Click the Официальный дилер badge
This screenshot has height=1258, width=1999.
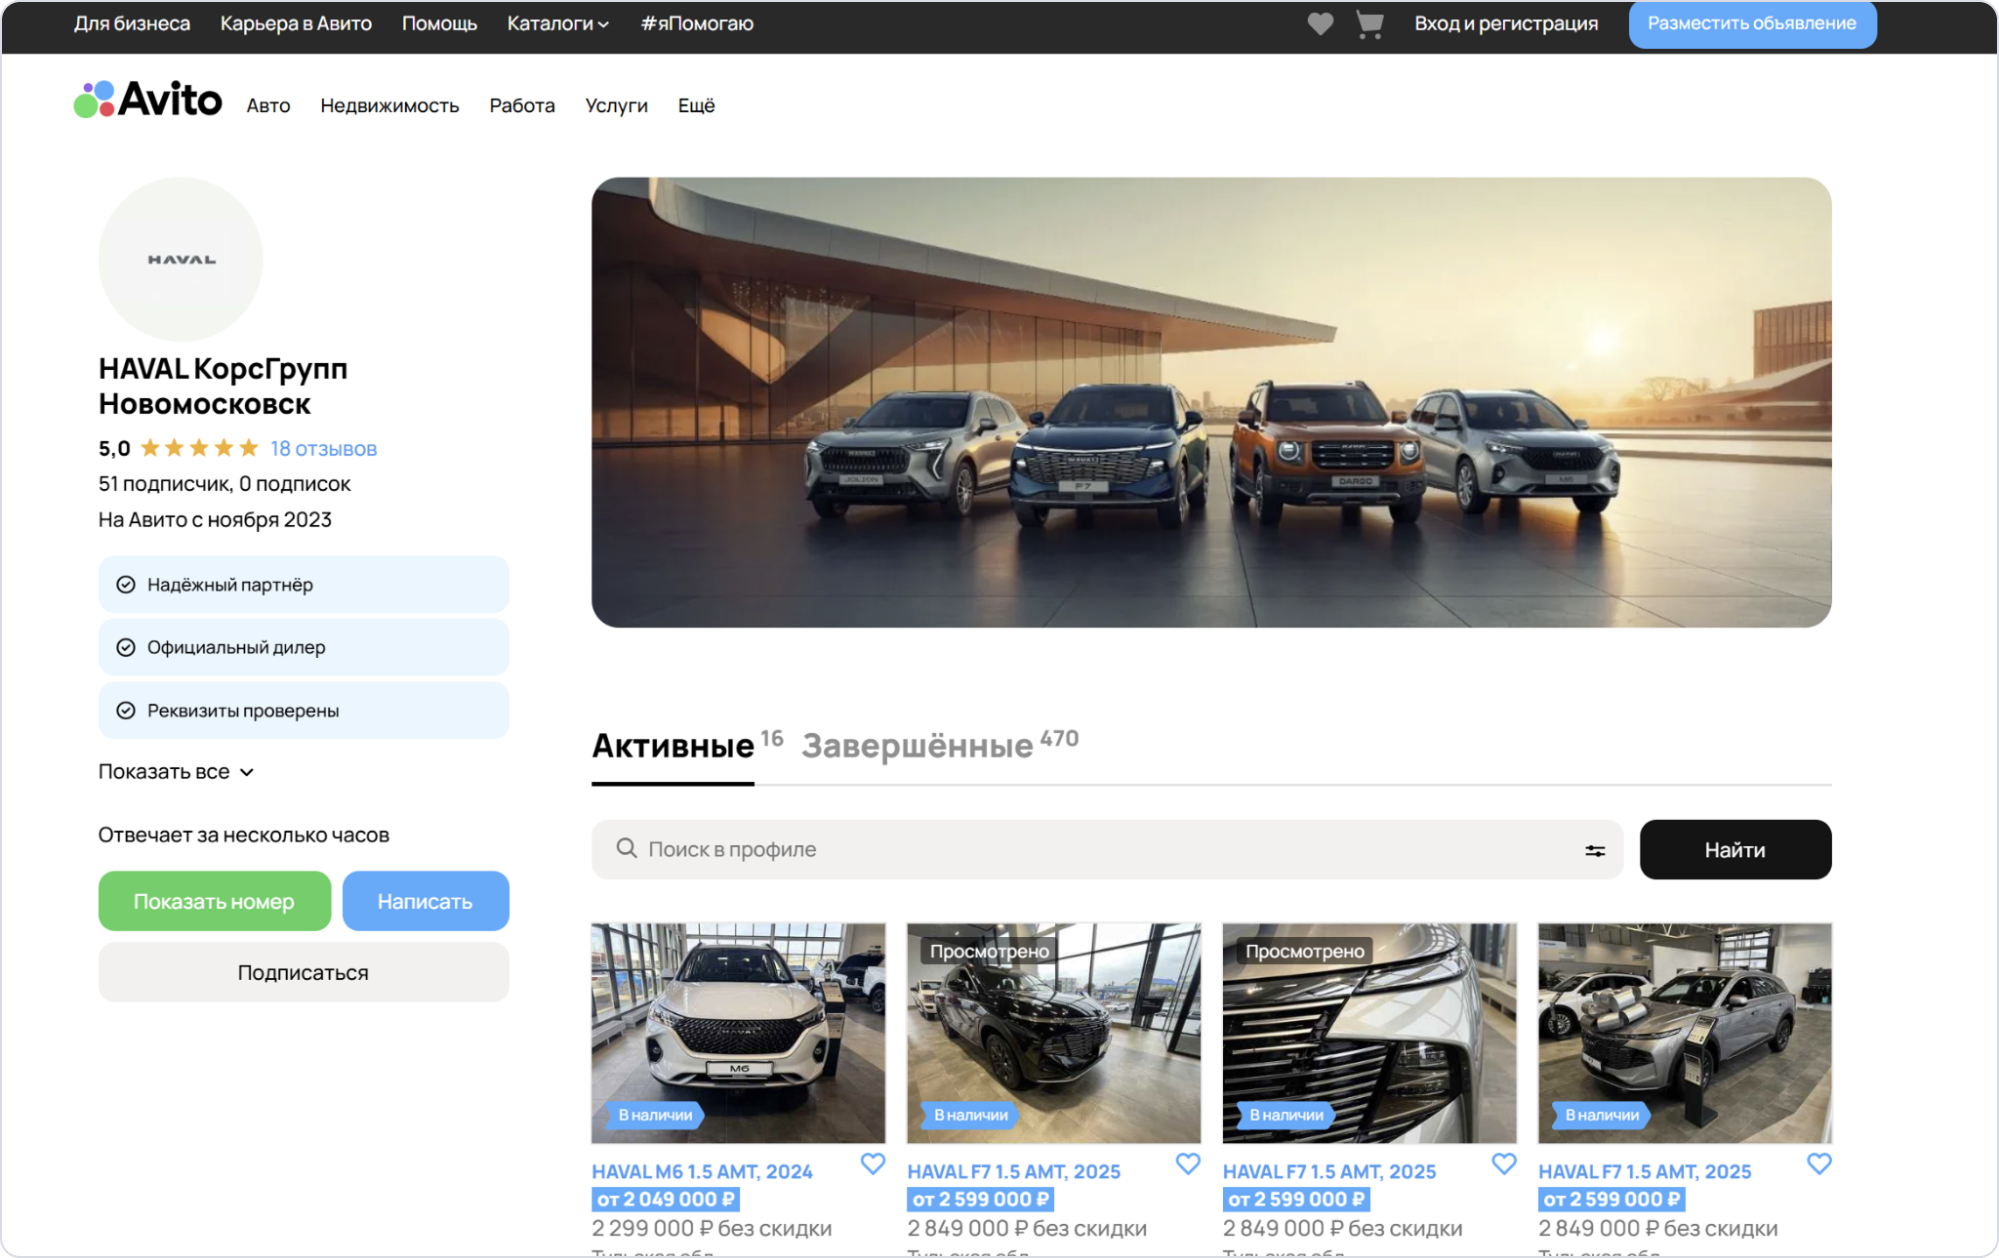tap(303, 647)
